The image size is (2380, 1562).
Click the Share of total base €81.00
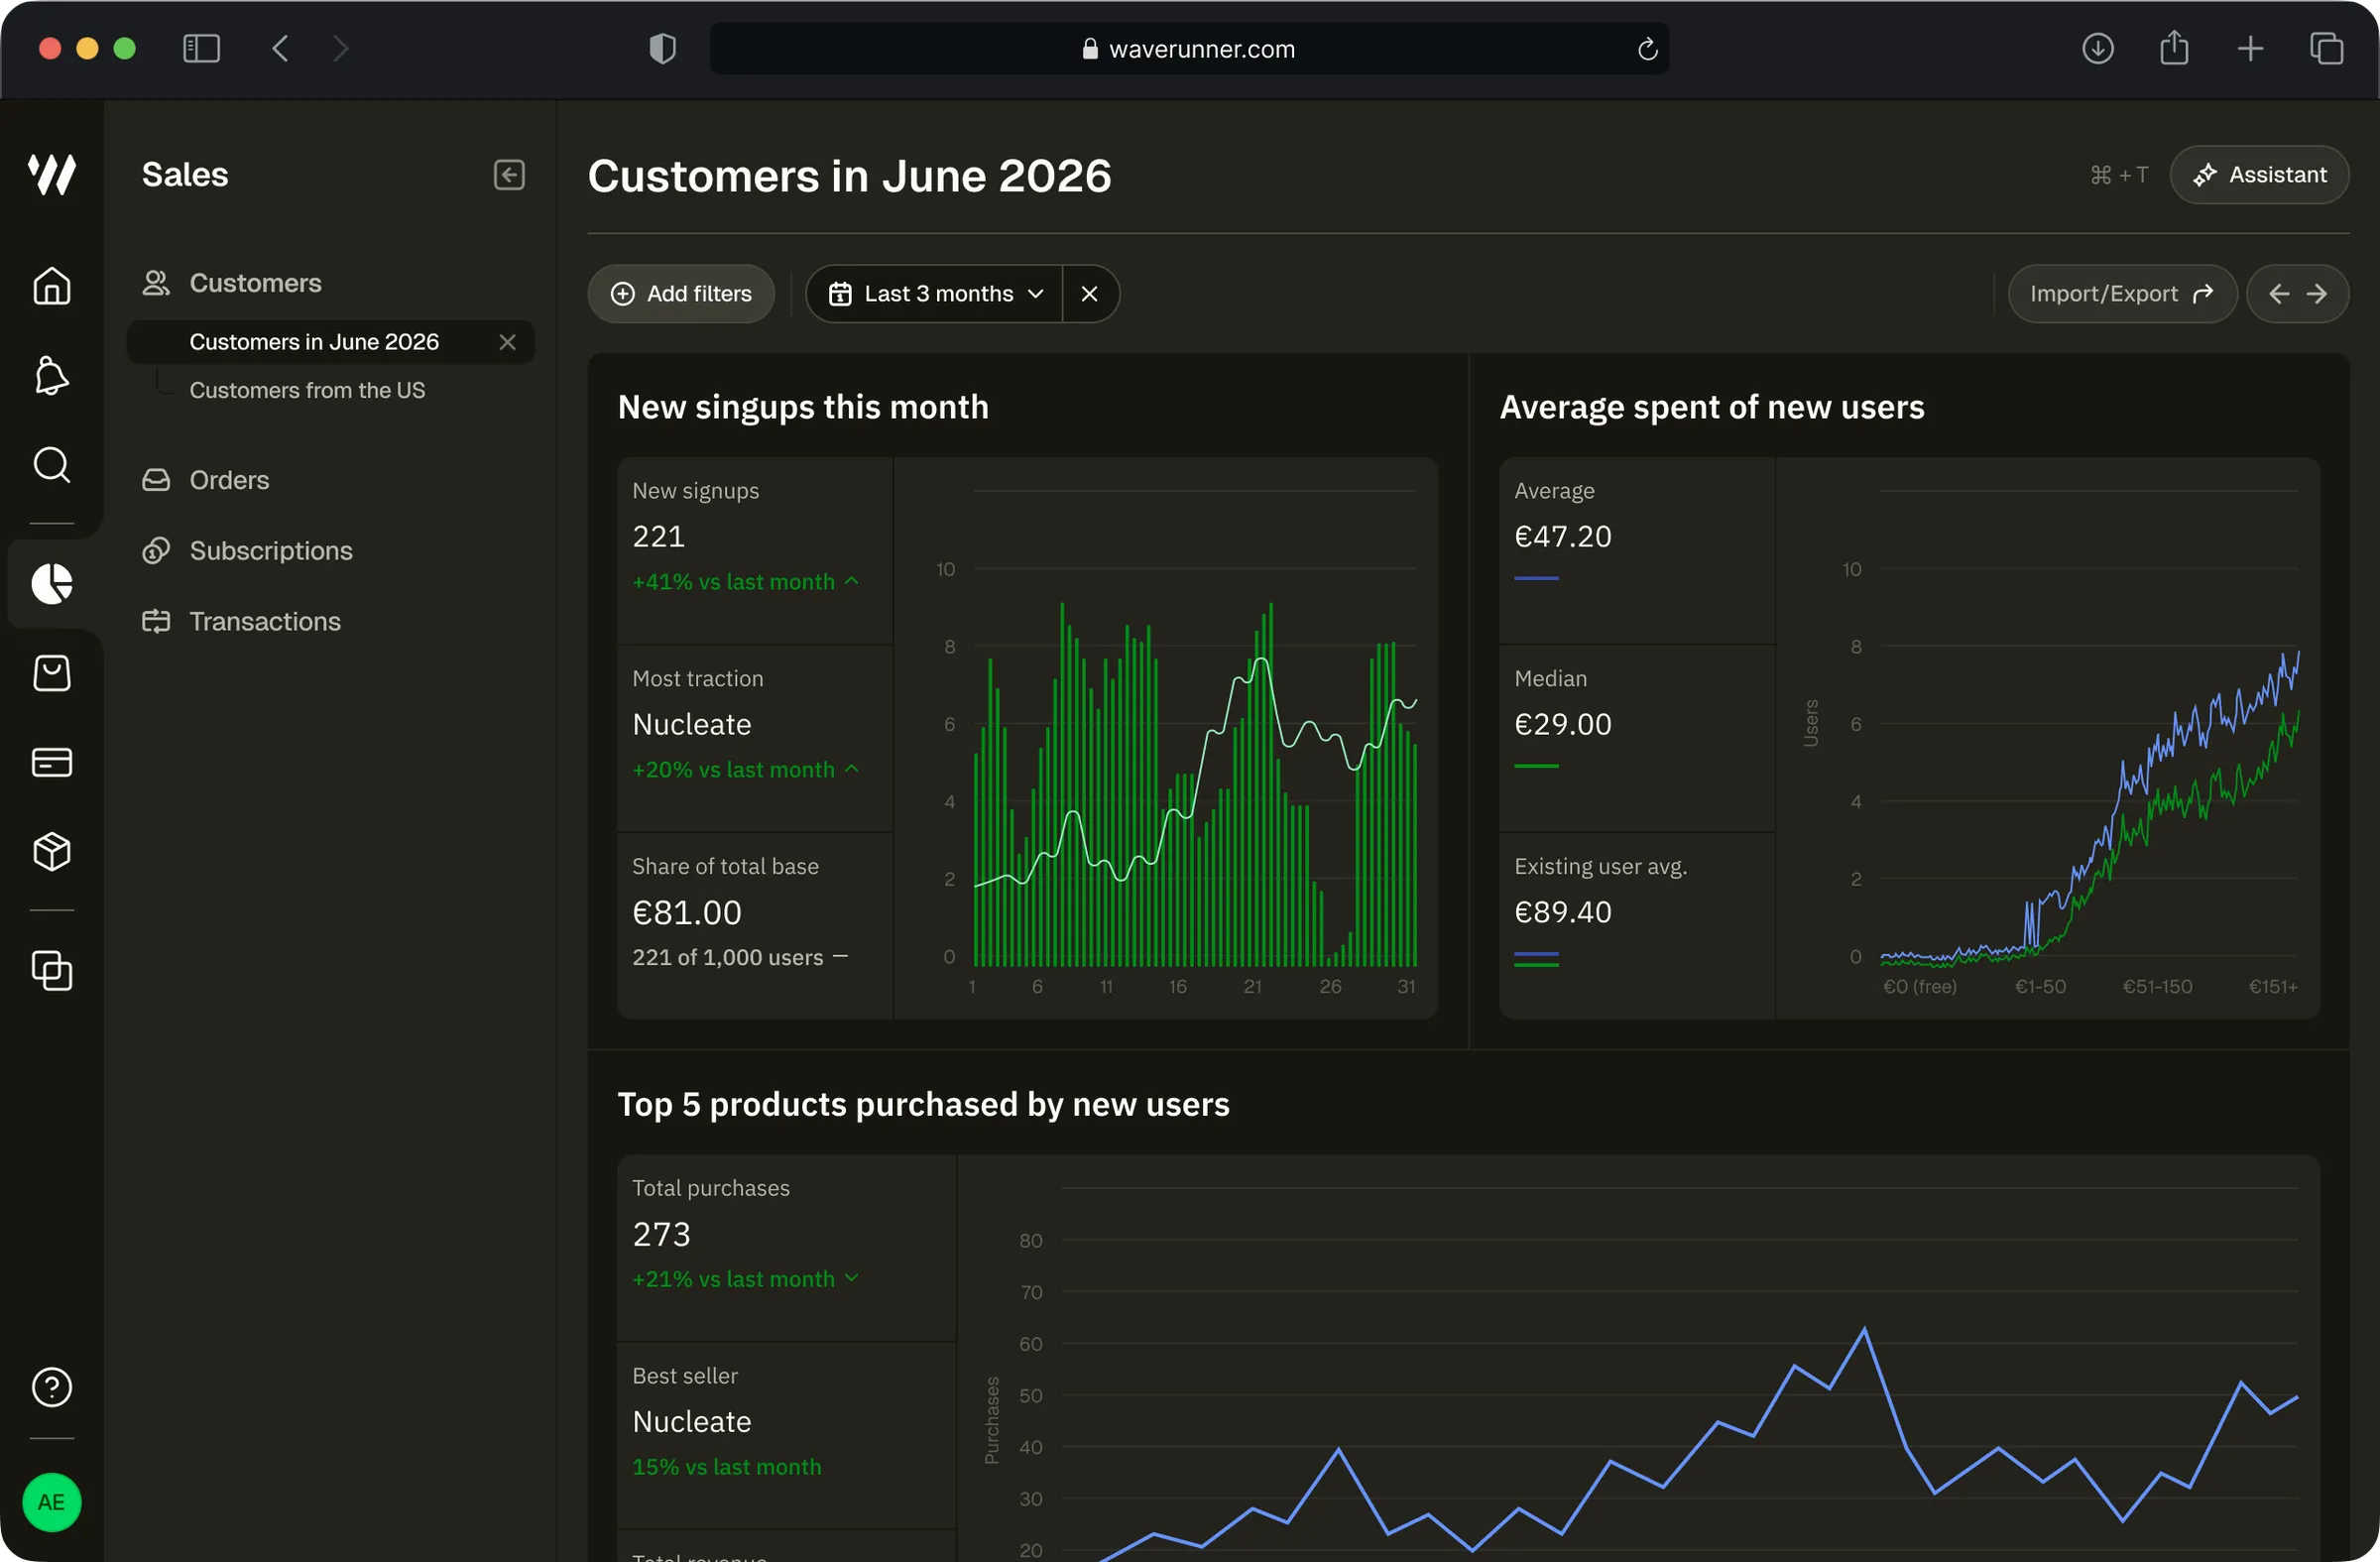(x=687, y=912)
